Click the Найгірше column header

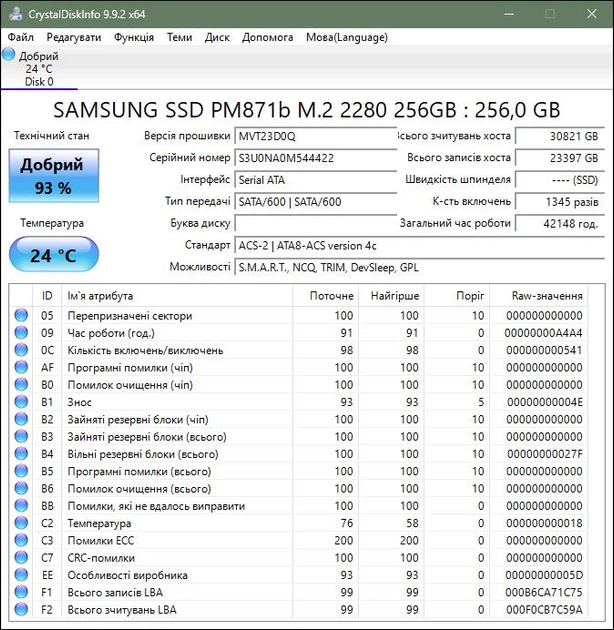[391, 296]
